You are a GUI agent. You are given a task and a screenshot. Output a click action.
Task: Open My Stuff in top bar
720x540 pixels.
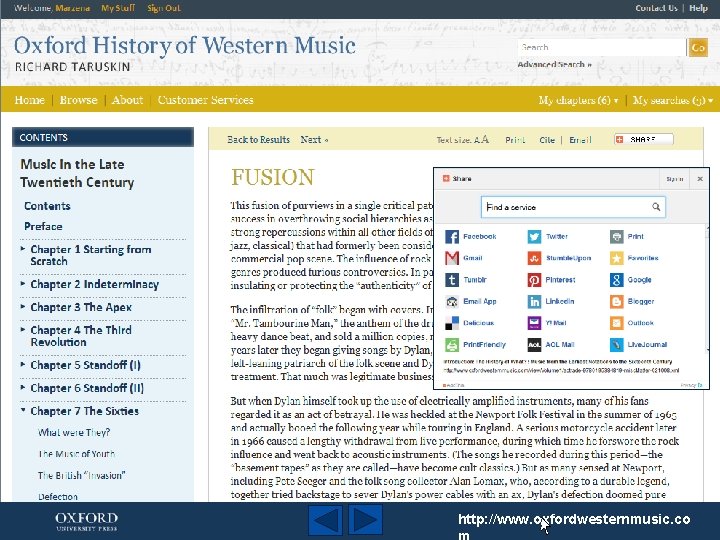(118, 8)
